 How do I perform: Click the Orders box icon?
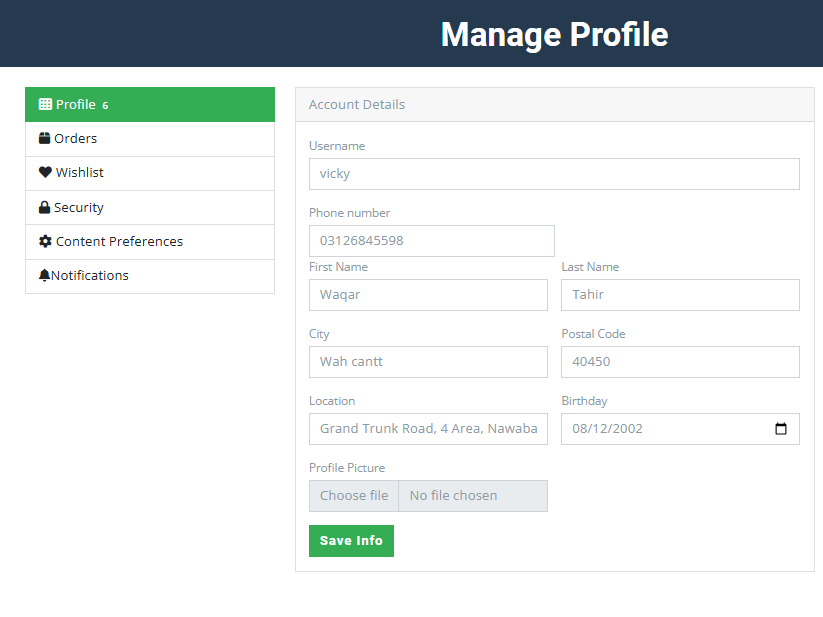point(44,138)
